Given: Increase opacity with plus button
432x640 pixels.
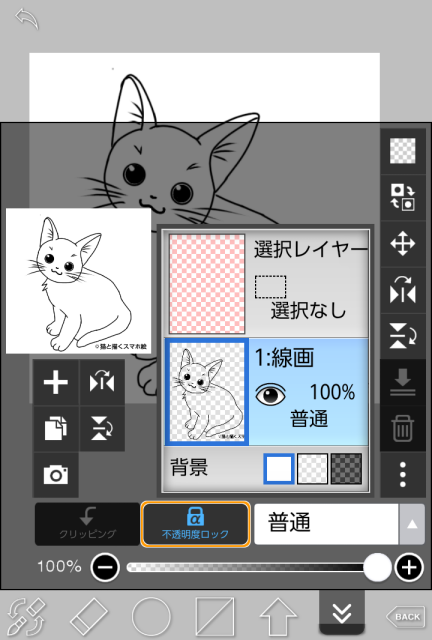Looking at the screenshot, I should pyautogui.click(x=409, y=567).
